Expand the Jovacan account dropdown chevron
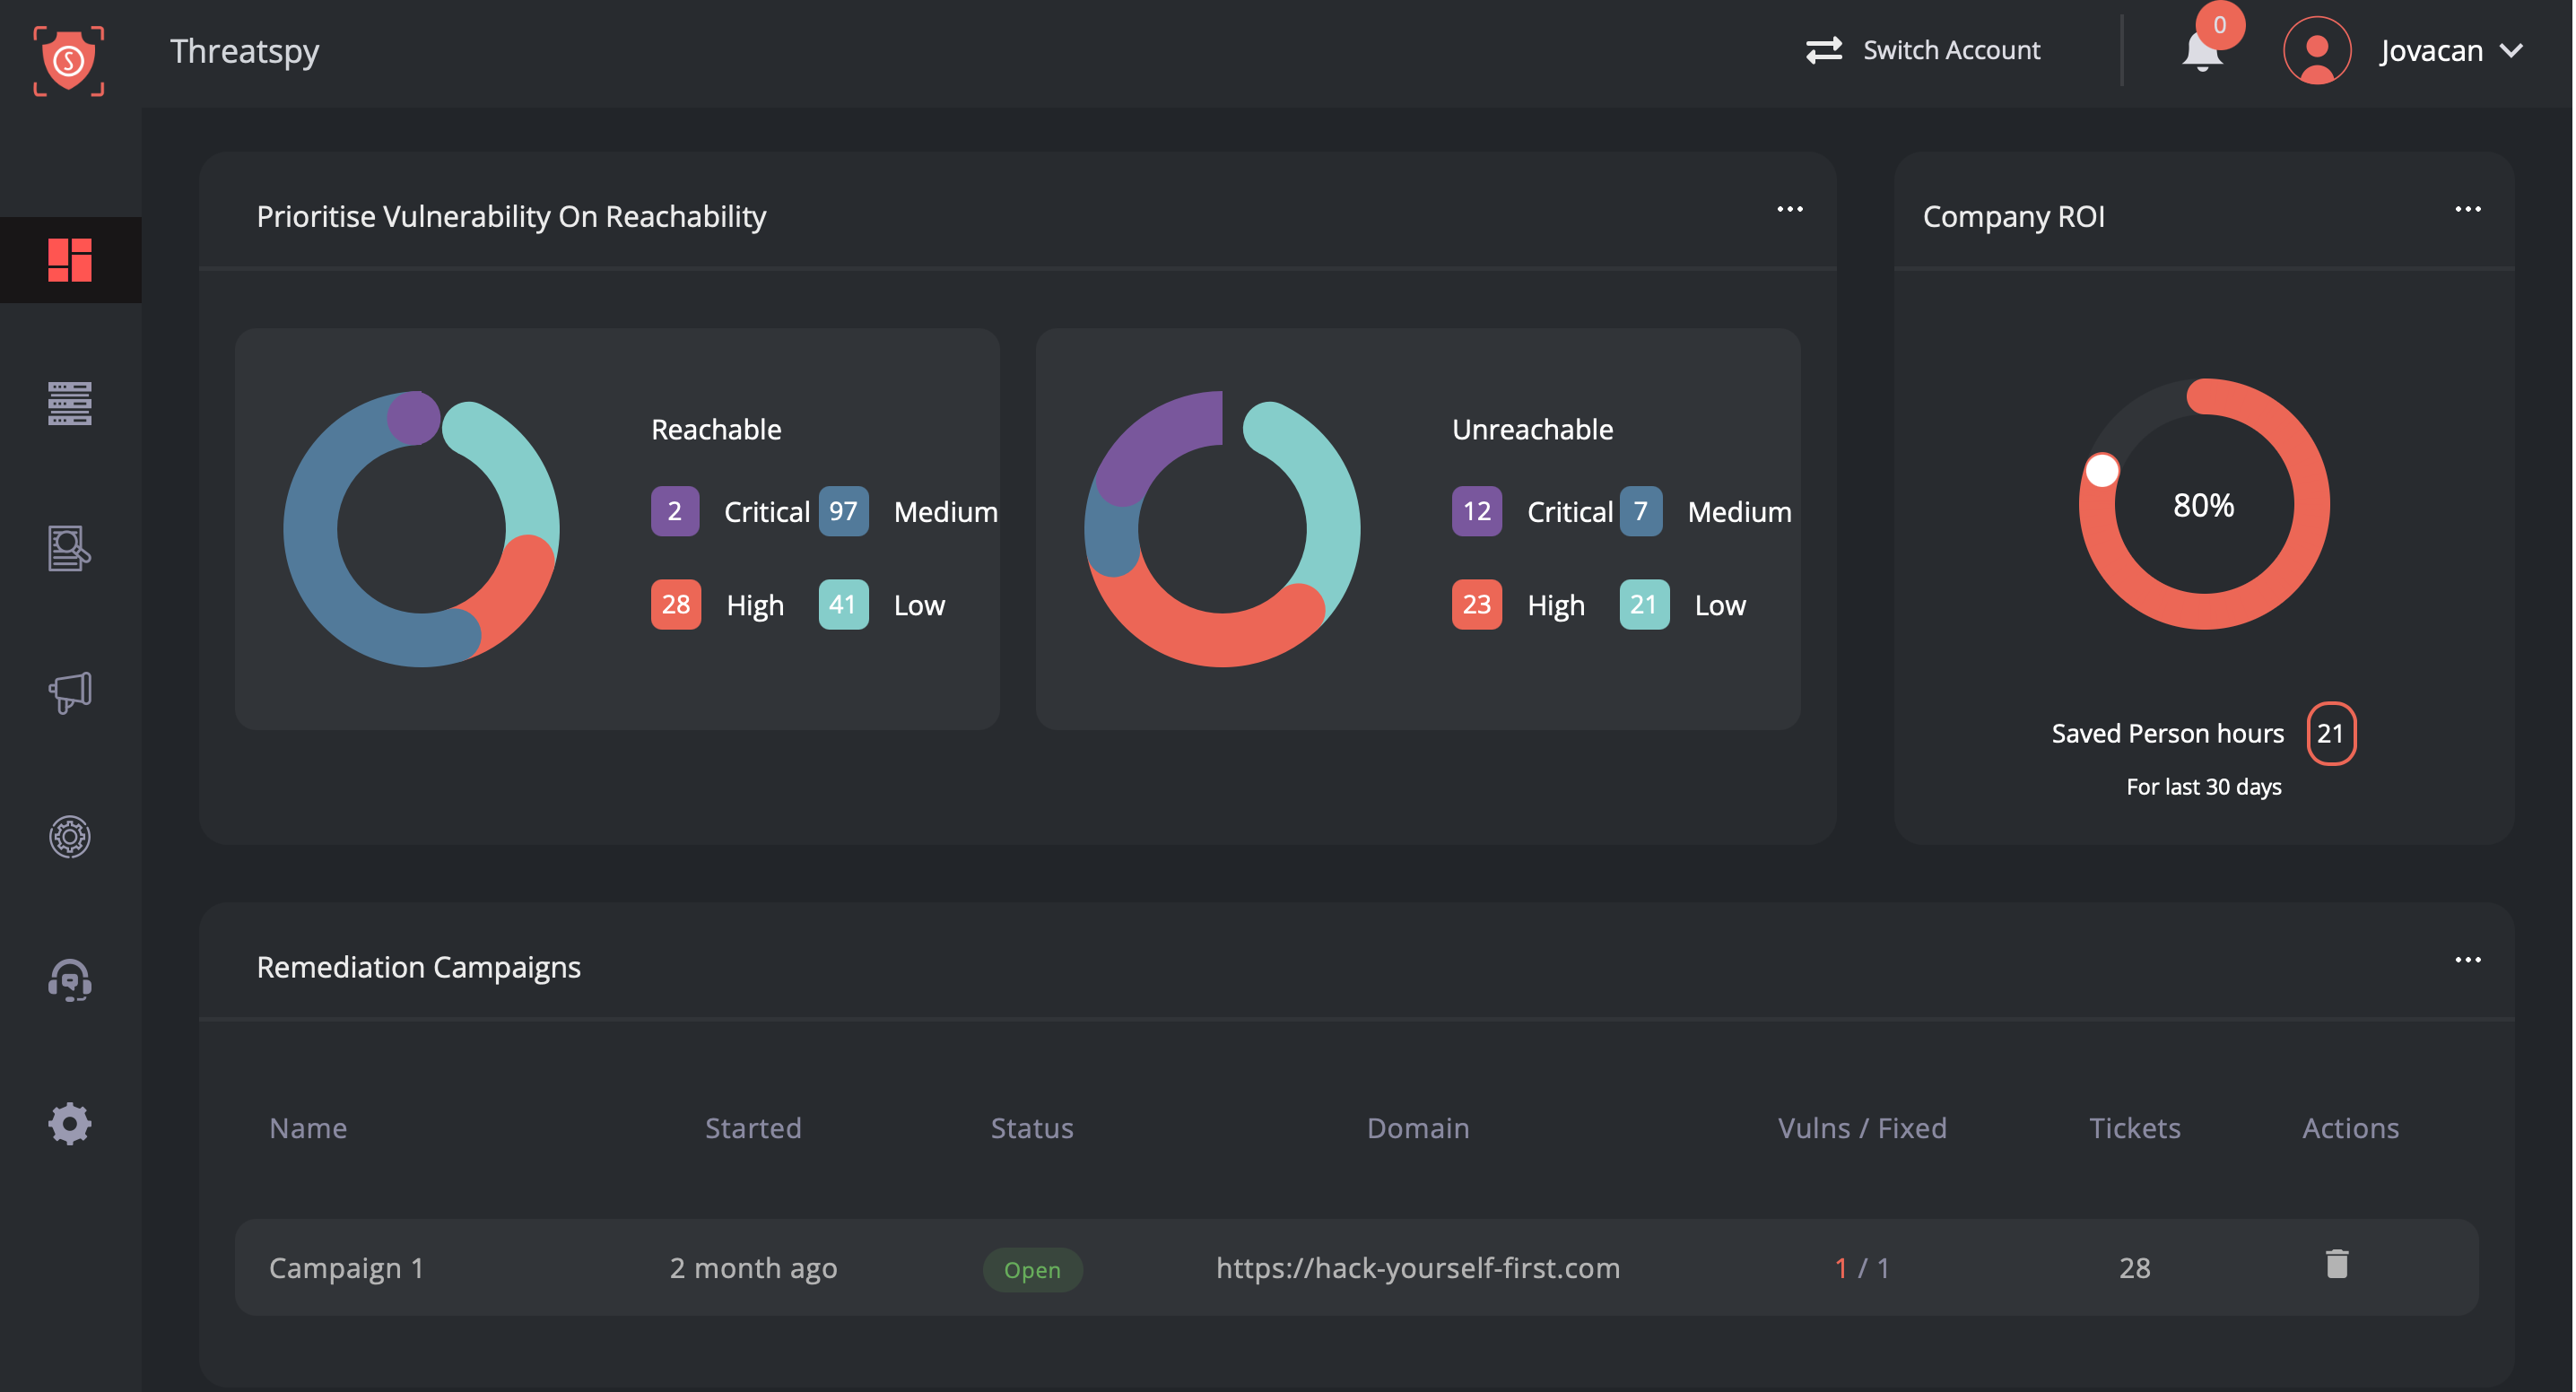 pyautogui.click(x=2511, y=50)
